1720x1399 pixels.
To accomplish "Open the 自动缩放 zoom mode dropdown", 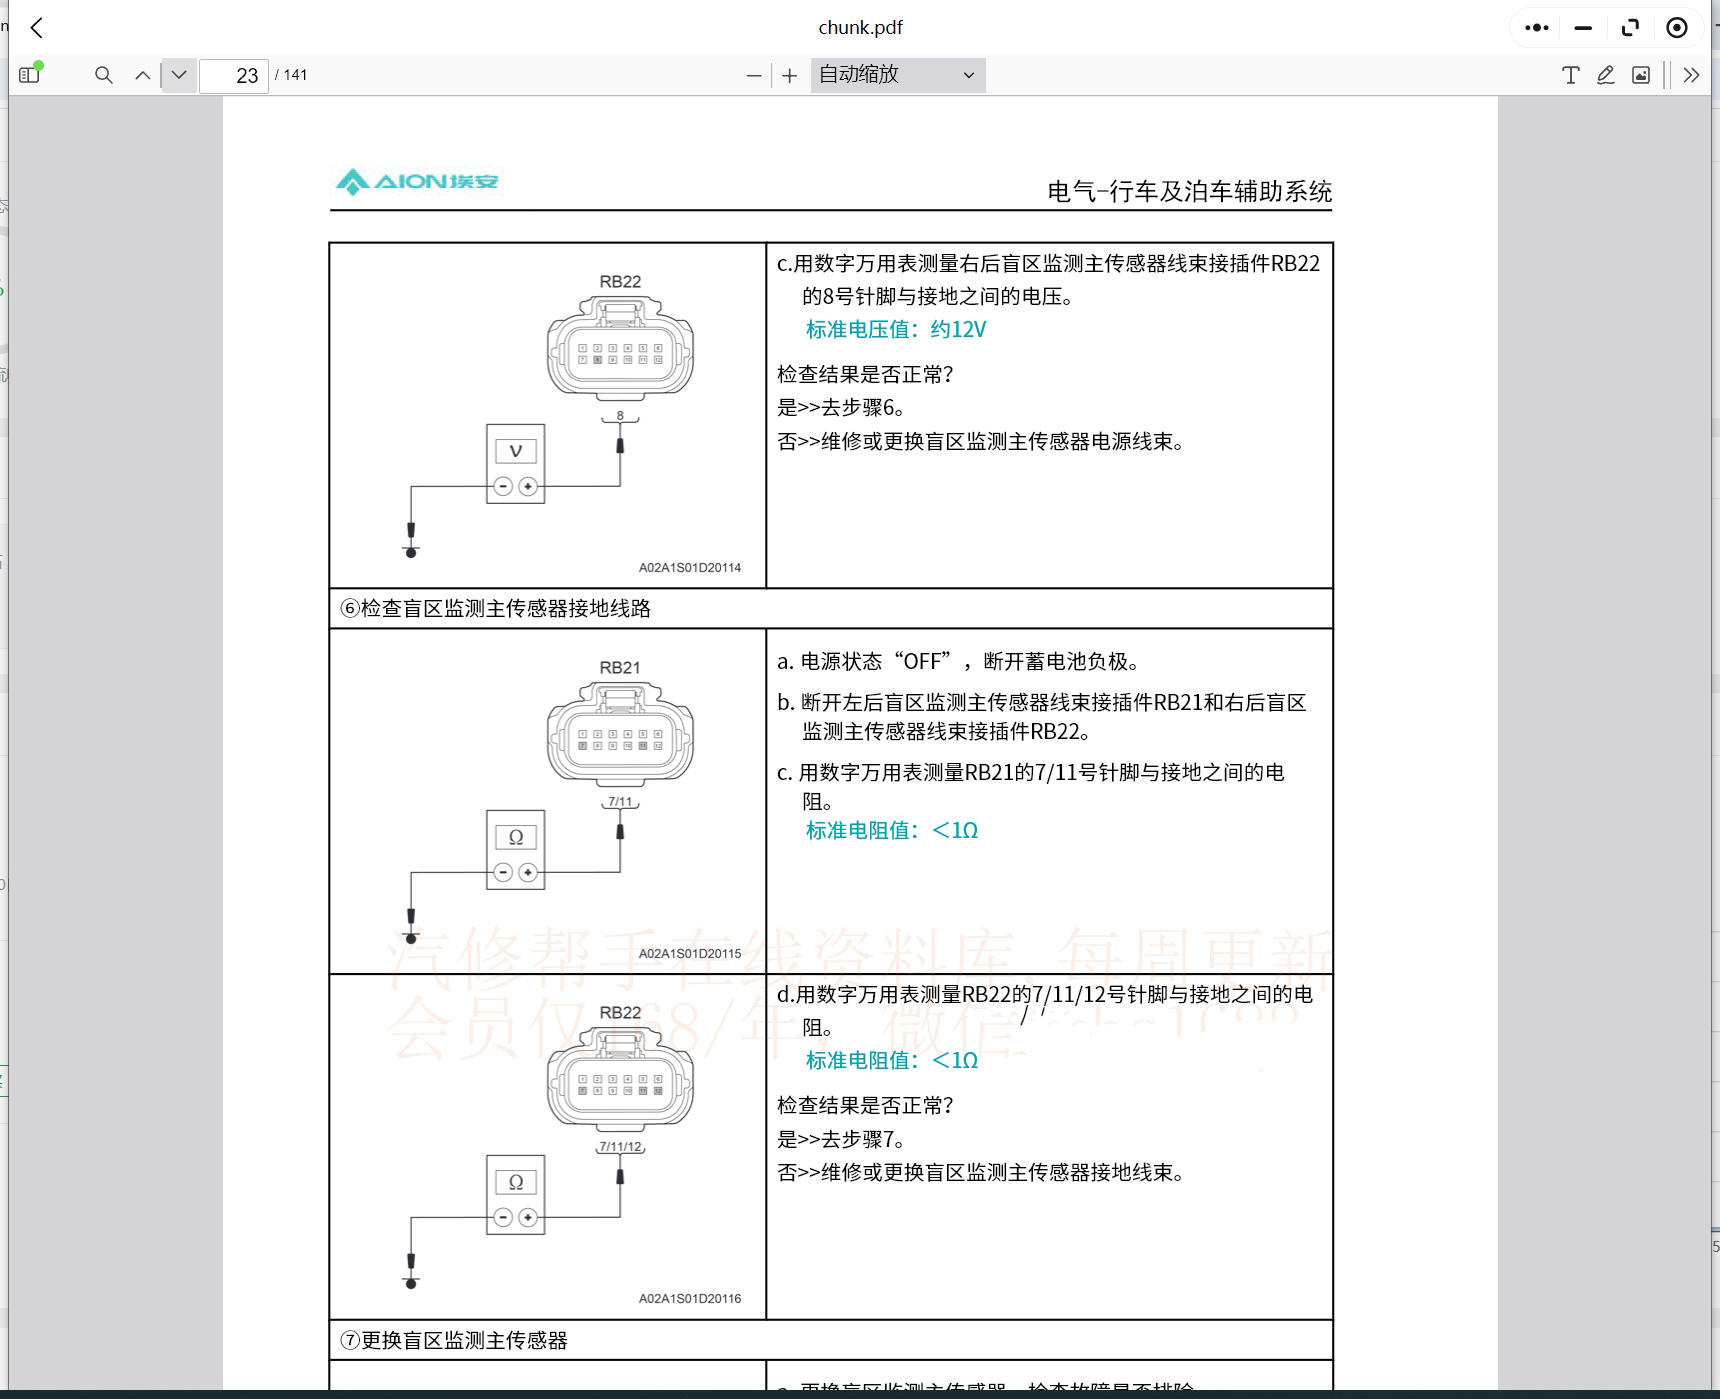I will click(x=896, y=74).
